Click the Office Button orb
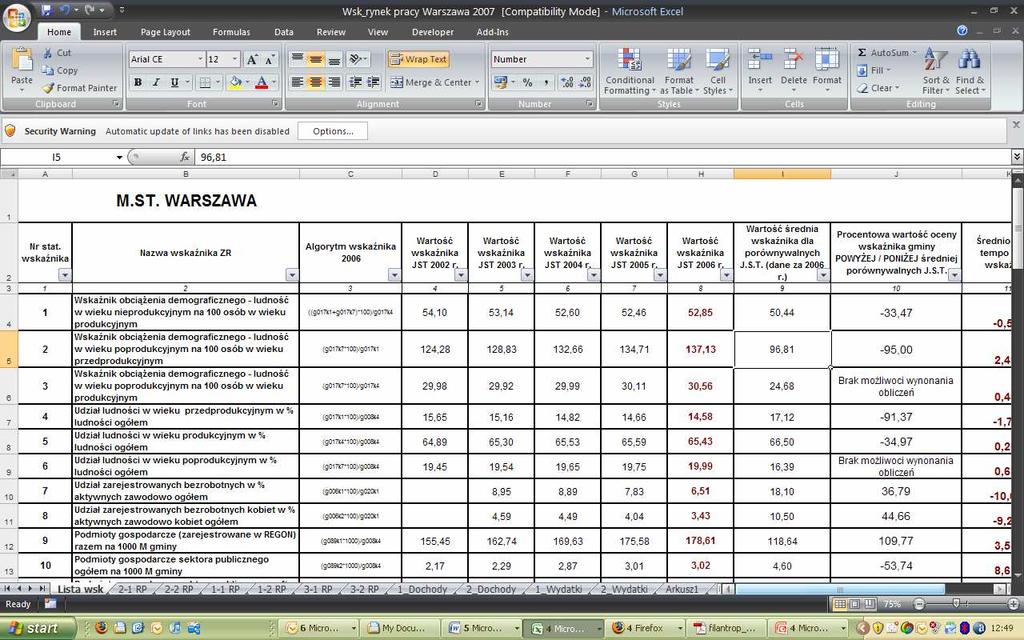1024x640 pixels. coord(16,17)
